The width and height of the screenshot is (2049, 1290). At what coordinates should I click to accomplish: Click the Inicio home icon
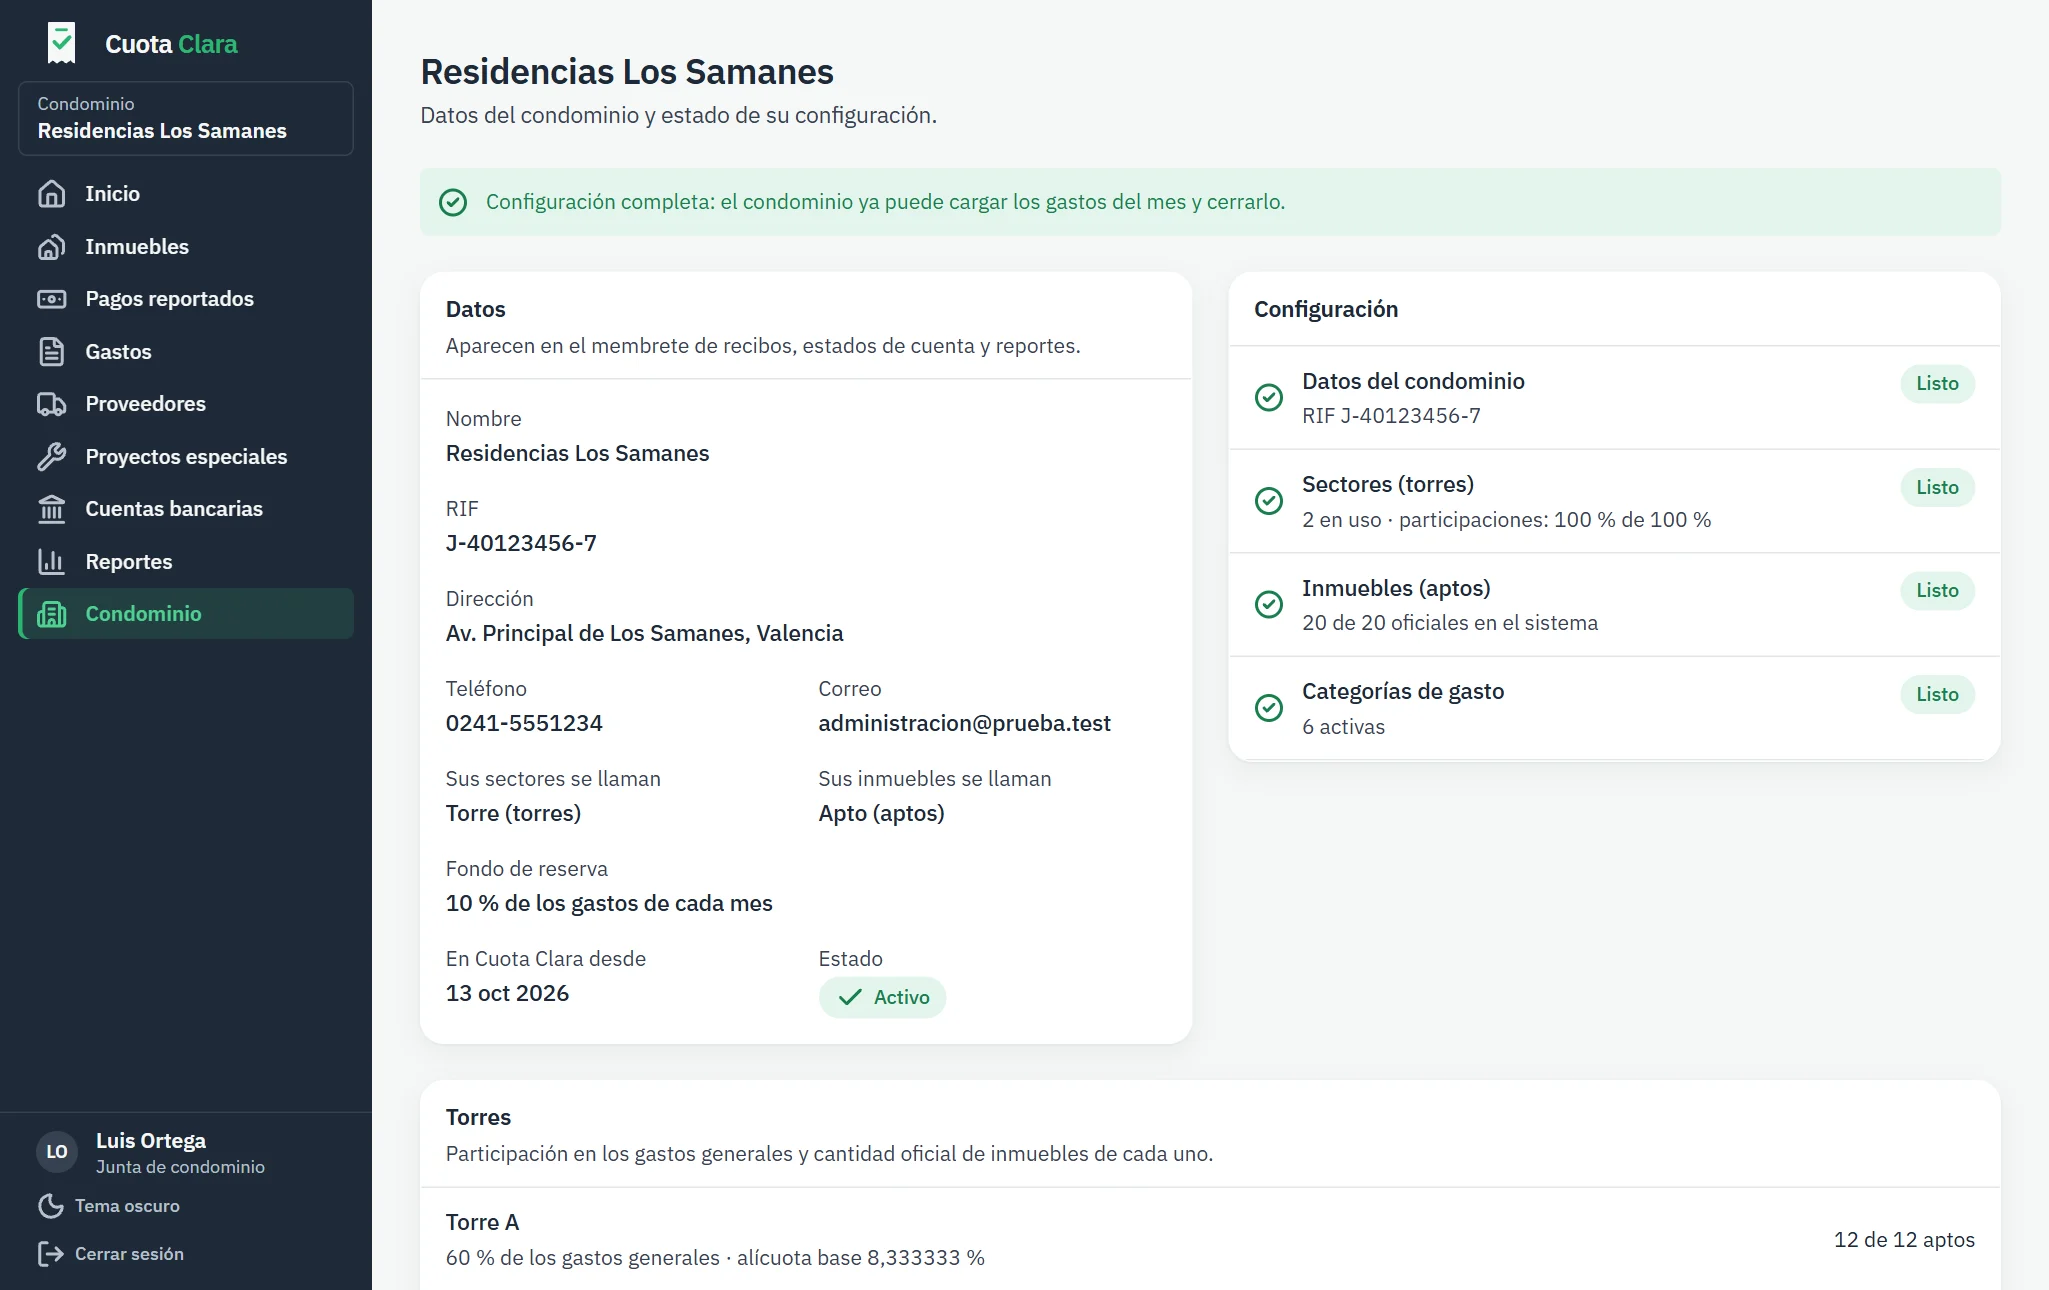point(51,194)
